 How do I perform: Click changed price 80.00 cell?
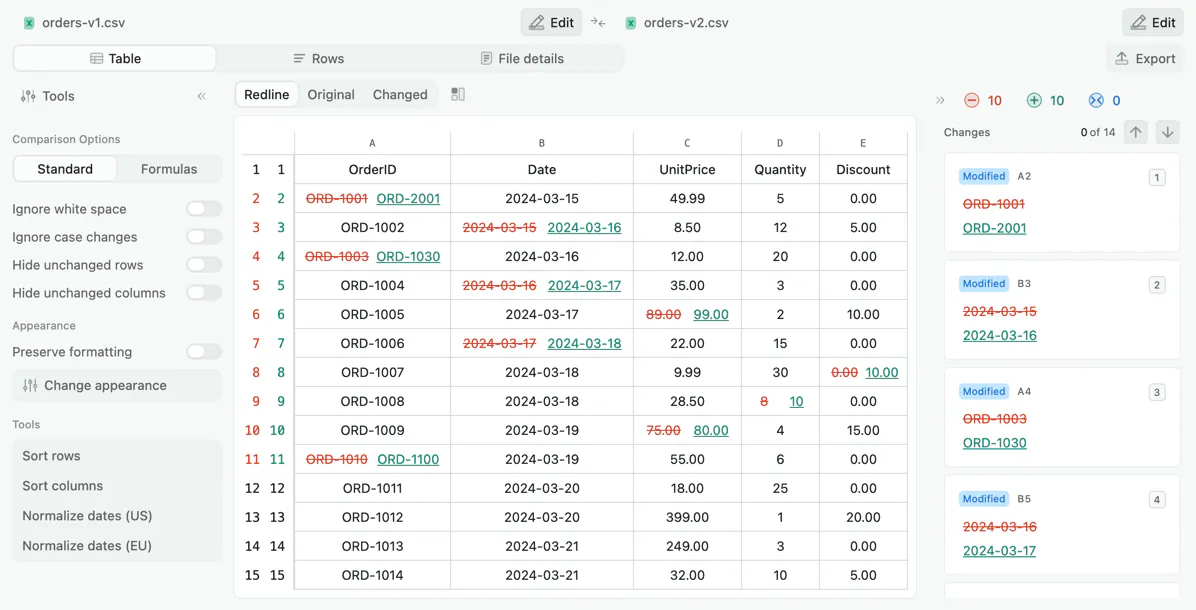711,430
